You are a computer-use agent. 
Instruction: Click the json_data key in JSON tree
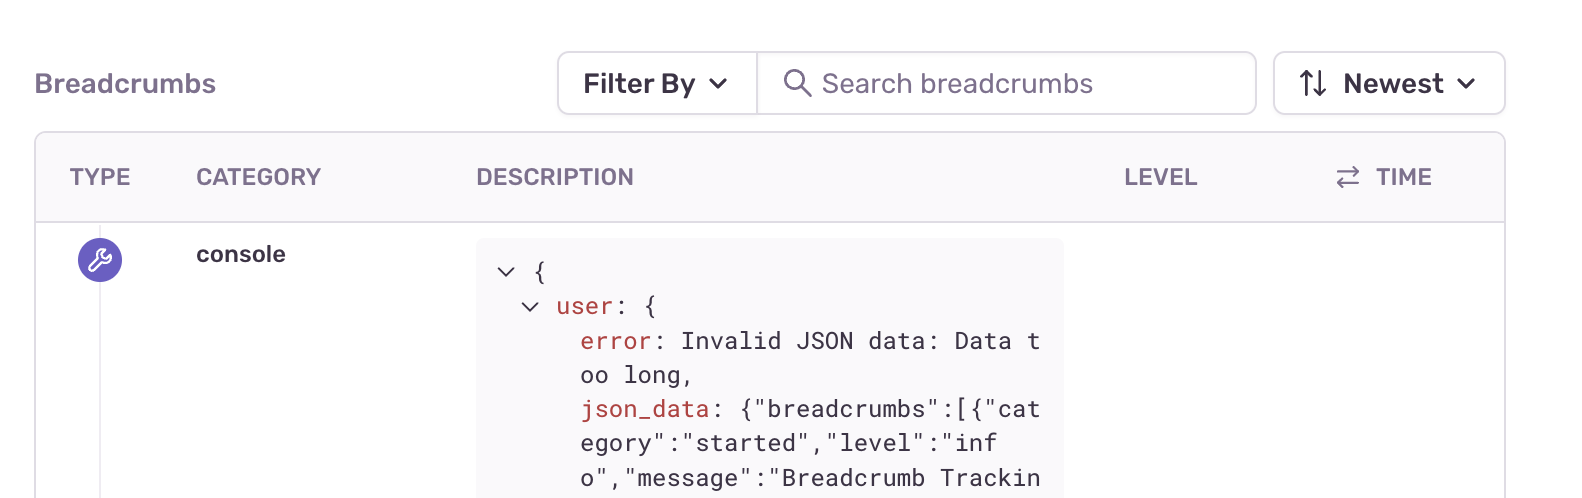tap(645, 410)
